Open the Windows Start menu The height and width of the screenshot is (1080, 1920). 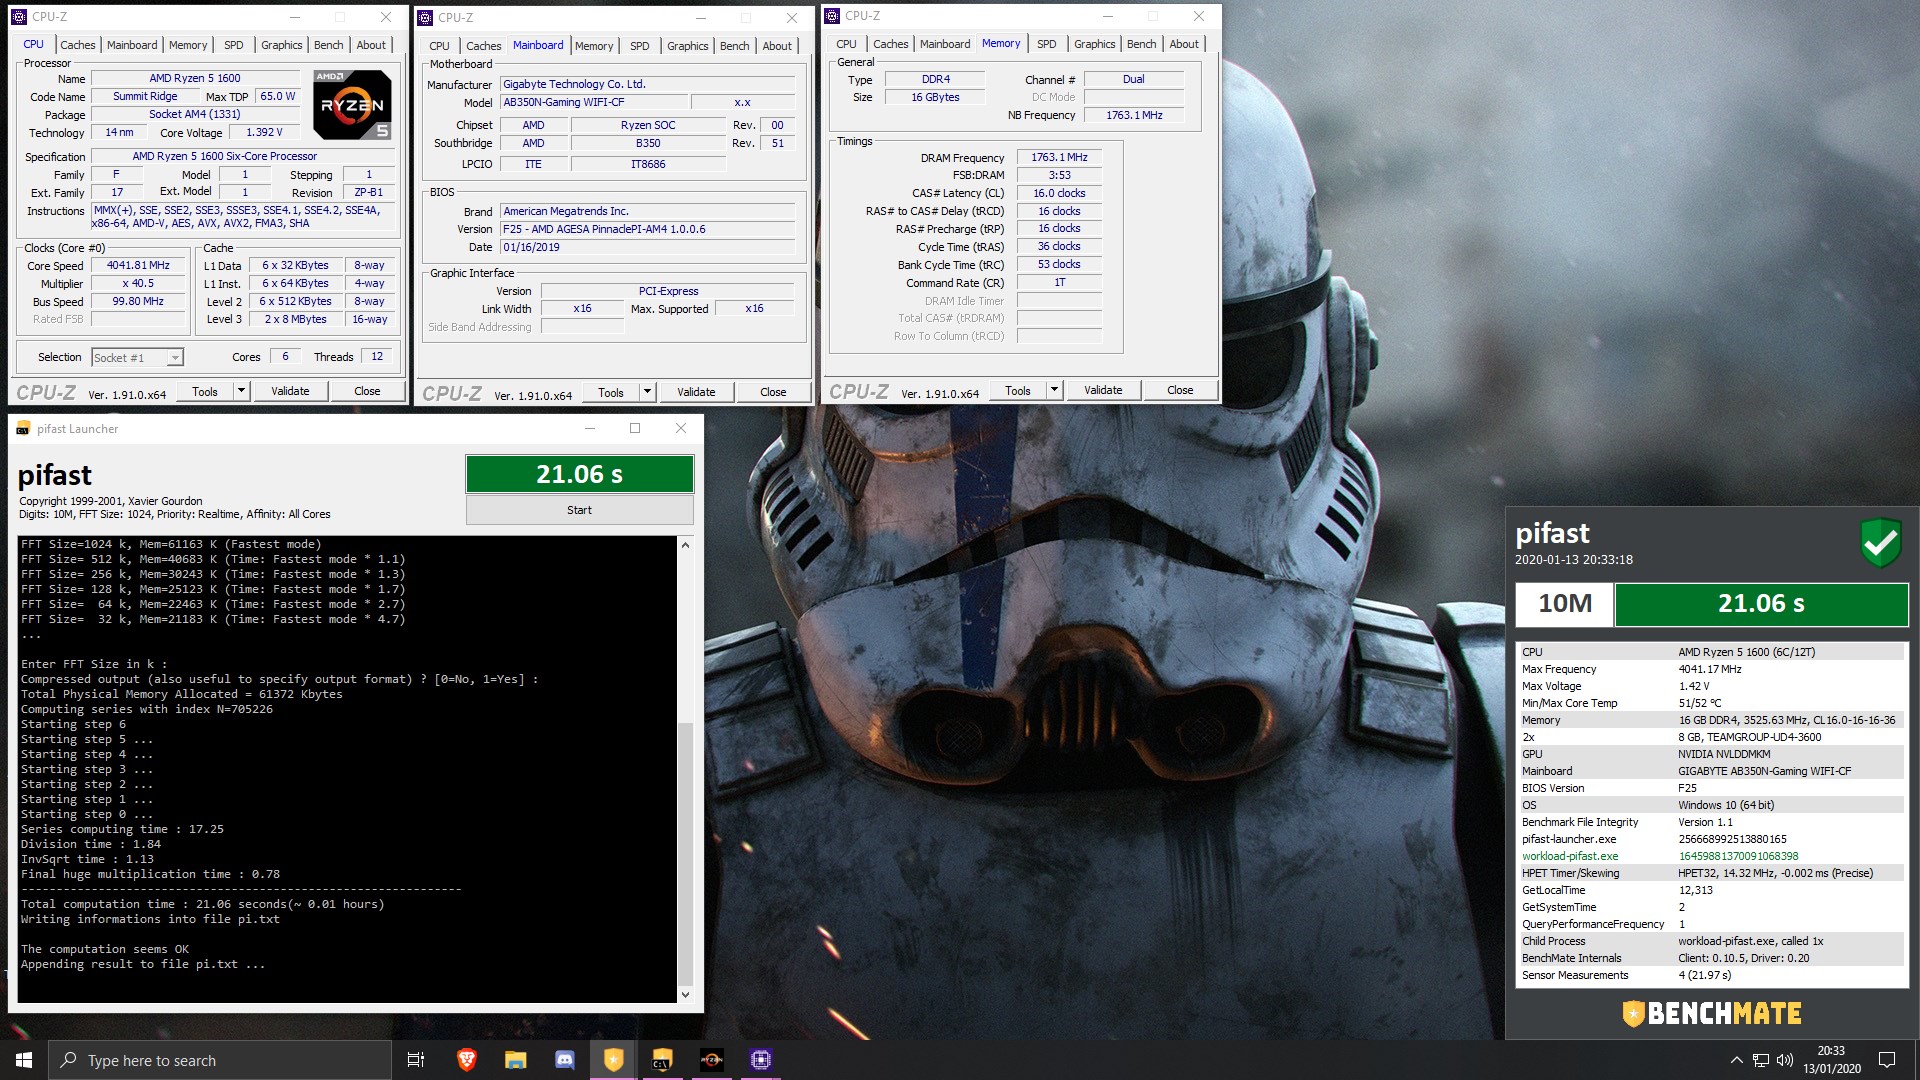24,1060
